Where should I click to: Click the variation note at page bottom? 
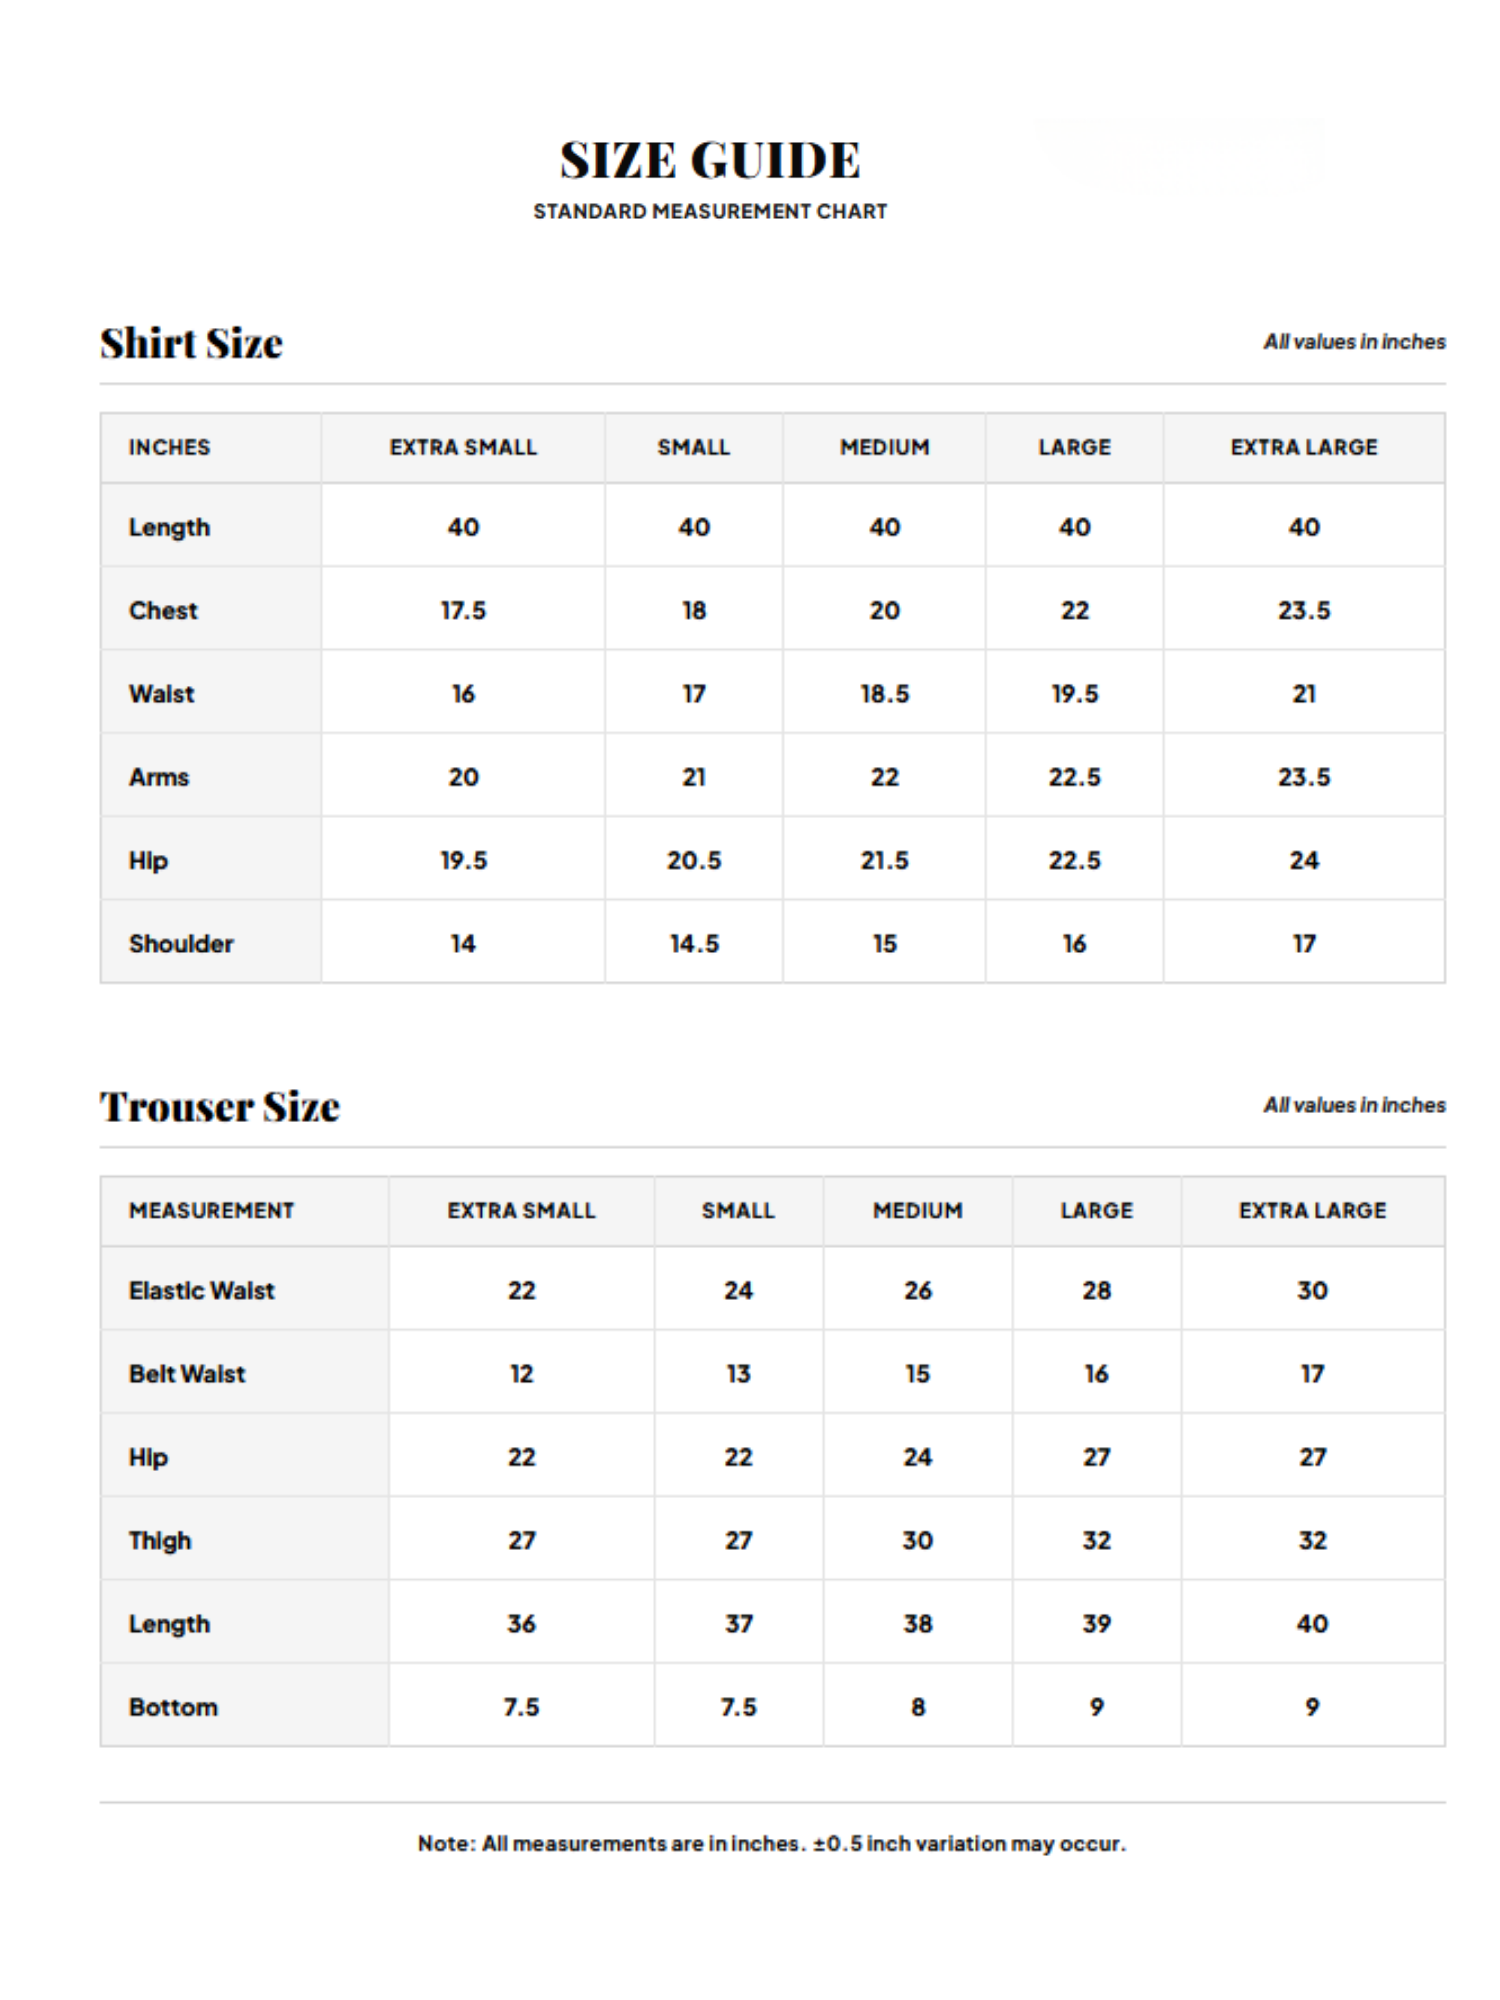click(772, 1843)
